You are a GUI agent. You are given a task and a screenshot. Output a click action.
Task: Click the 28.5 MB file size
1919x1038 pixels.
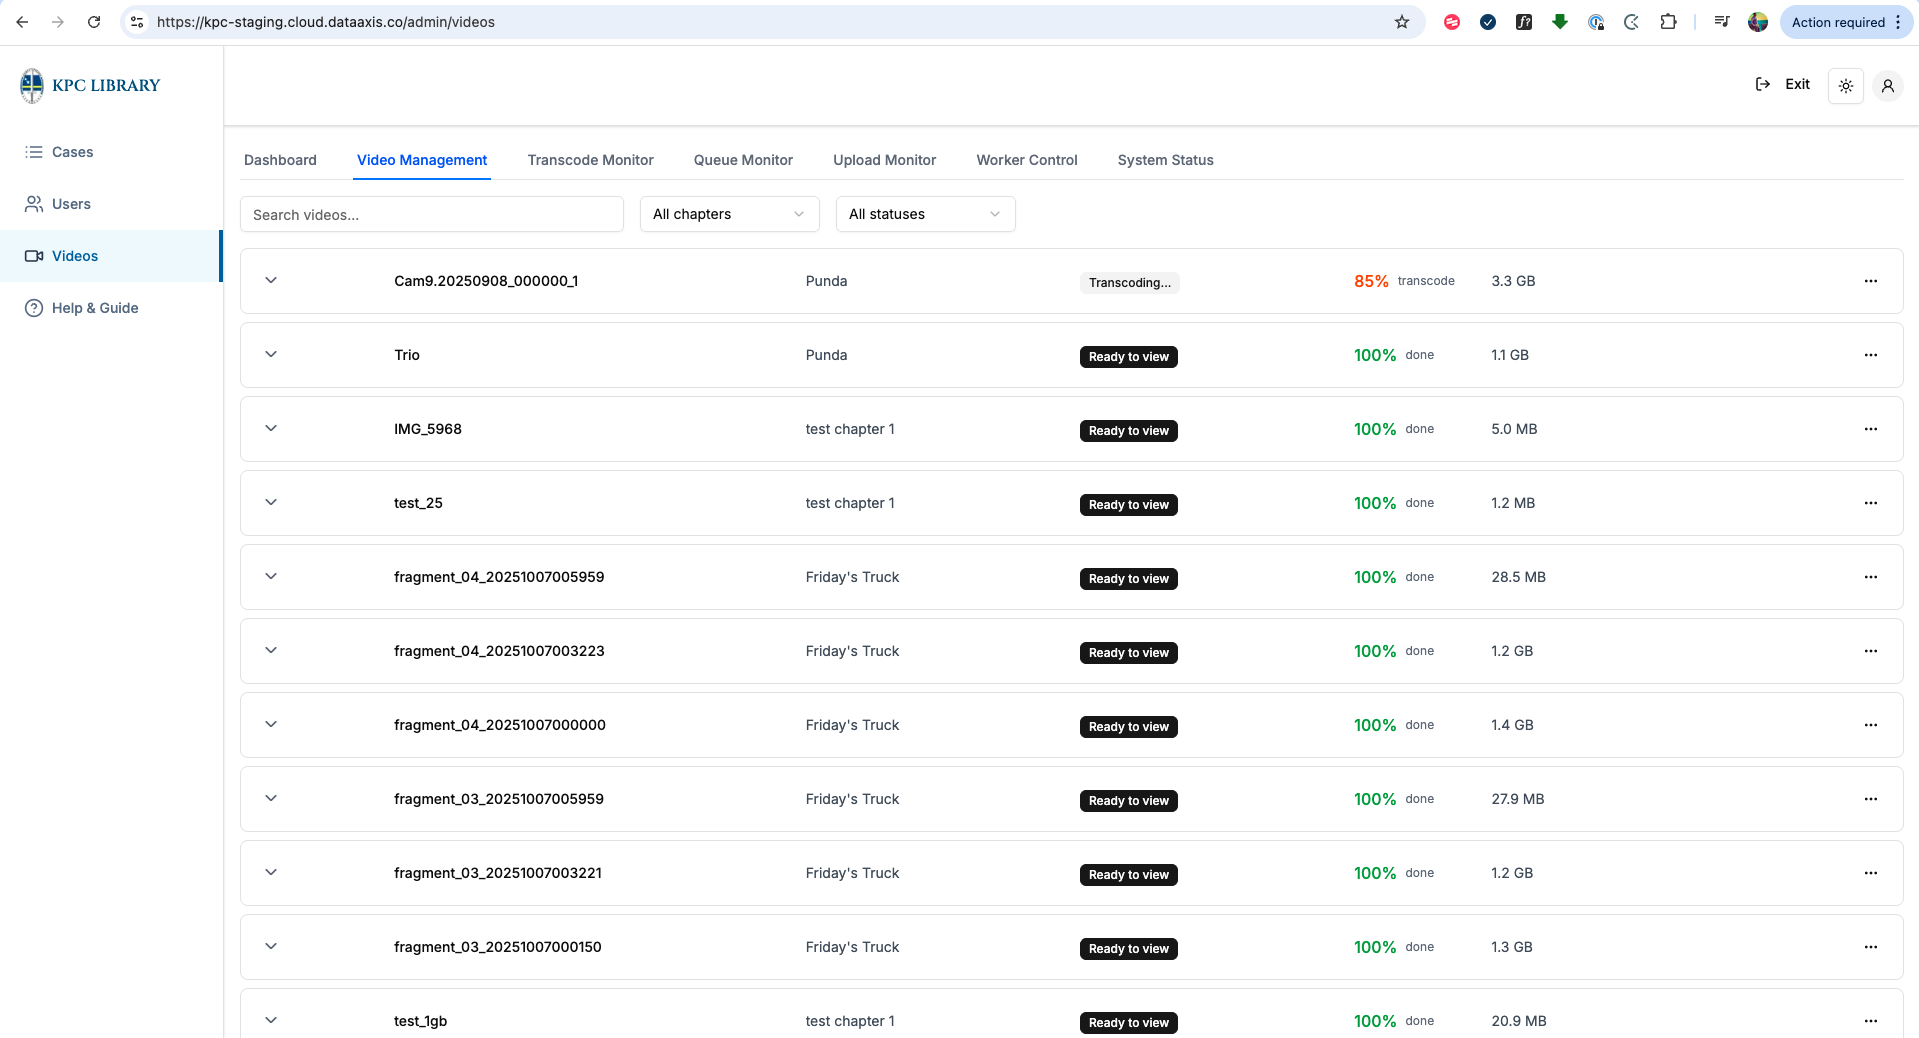1518,577
